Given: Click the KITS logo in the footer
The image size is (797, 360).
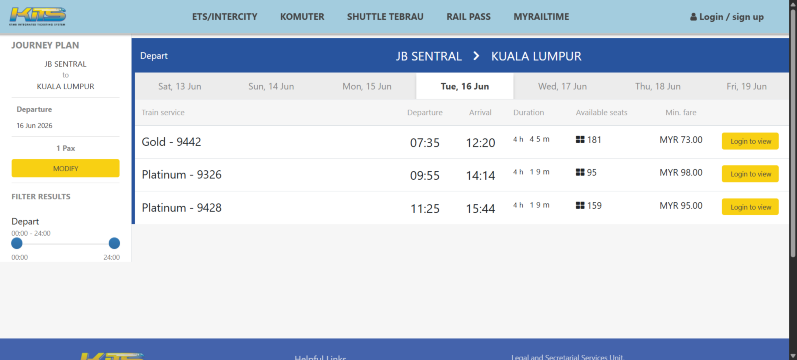Looking at the screenshot, I should [x=112, y=356].
